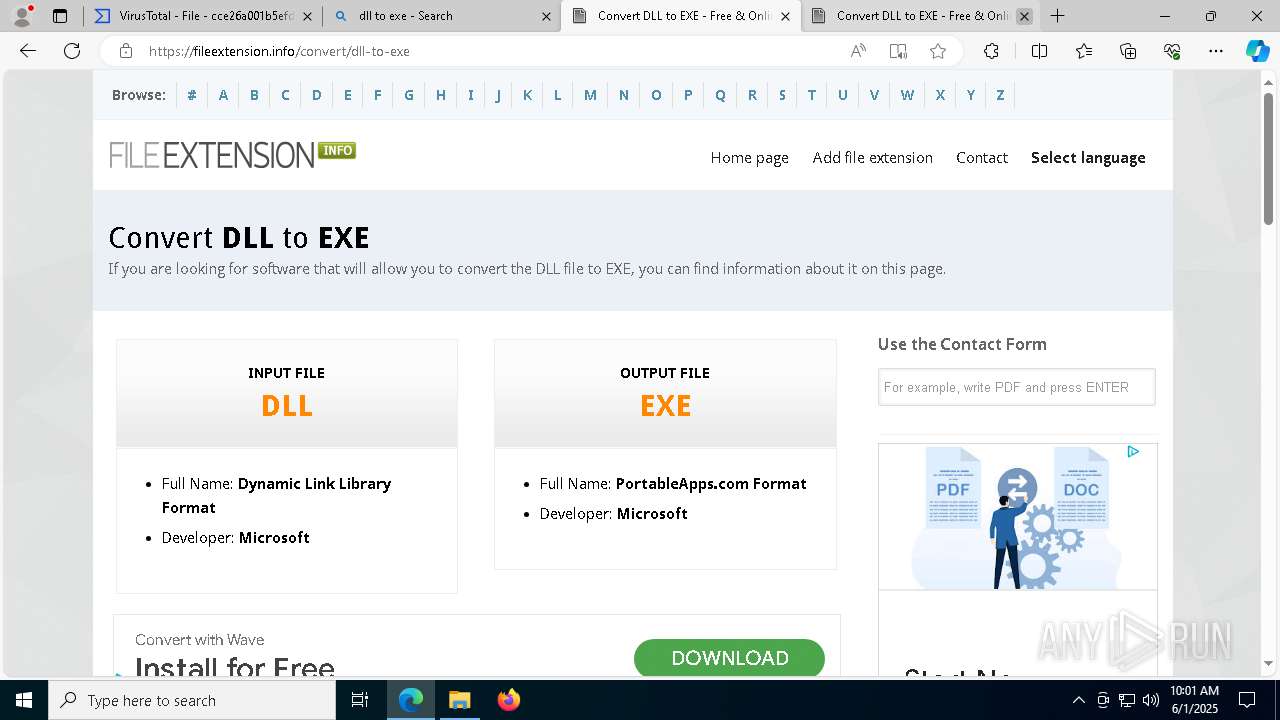Viewport: 1280px width, 720px height.
Task: Browse extensions starting with S
Action: click(x=782, y=95)
